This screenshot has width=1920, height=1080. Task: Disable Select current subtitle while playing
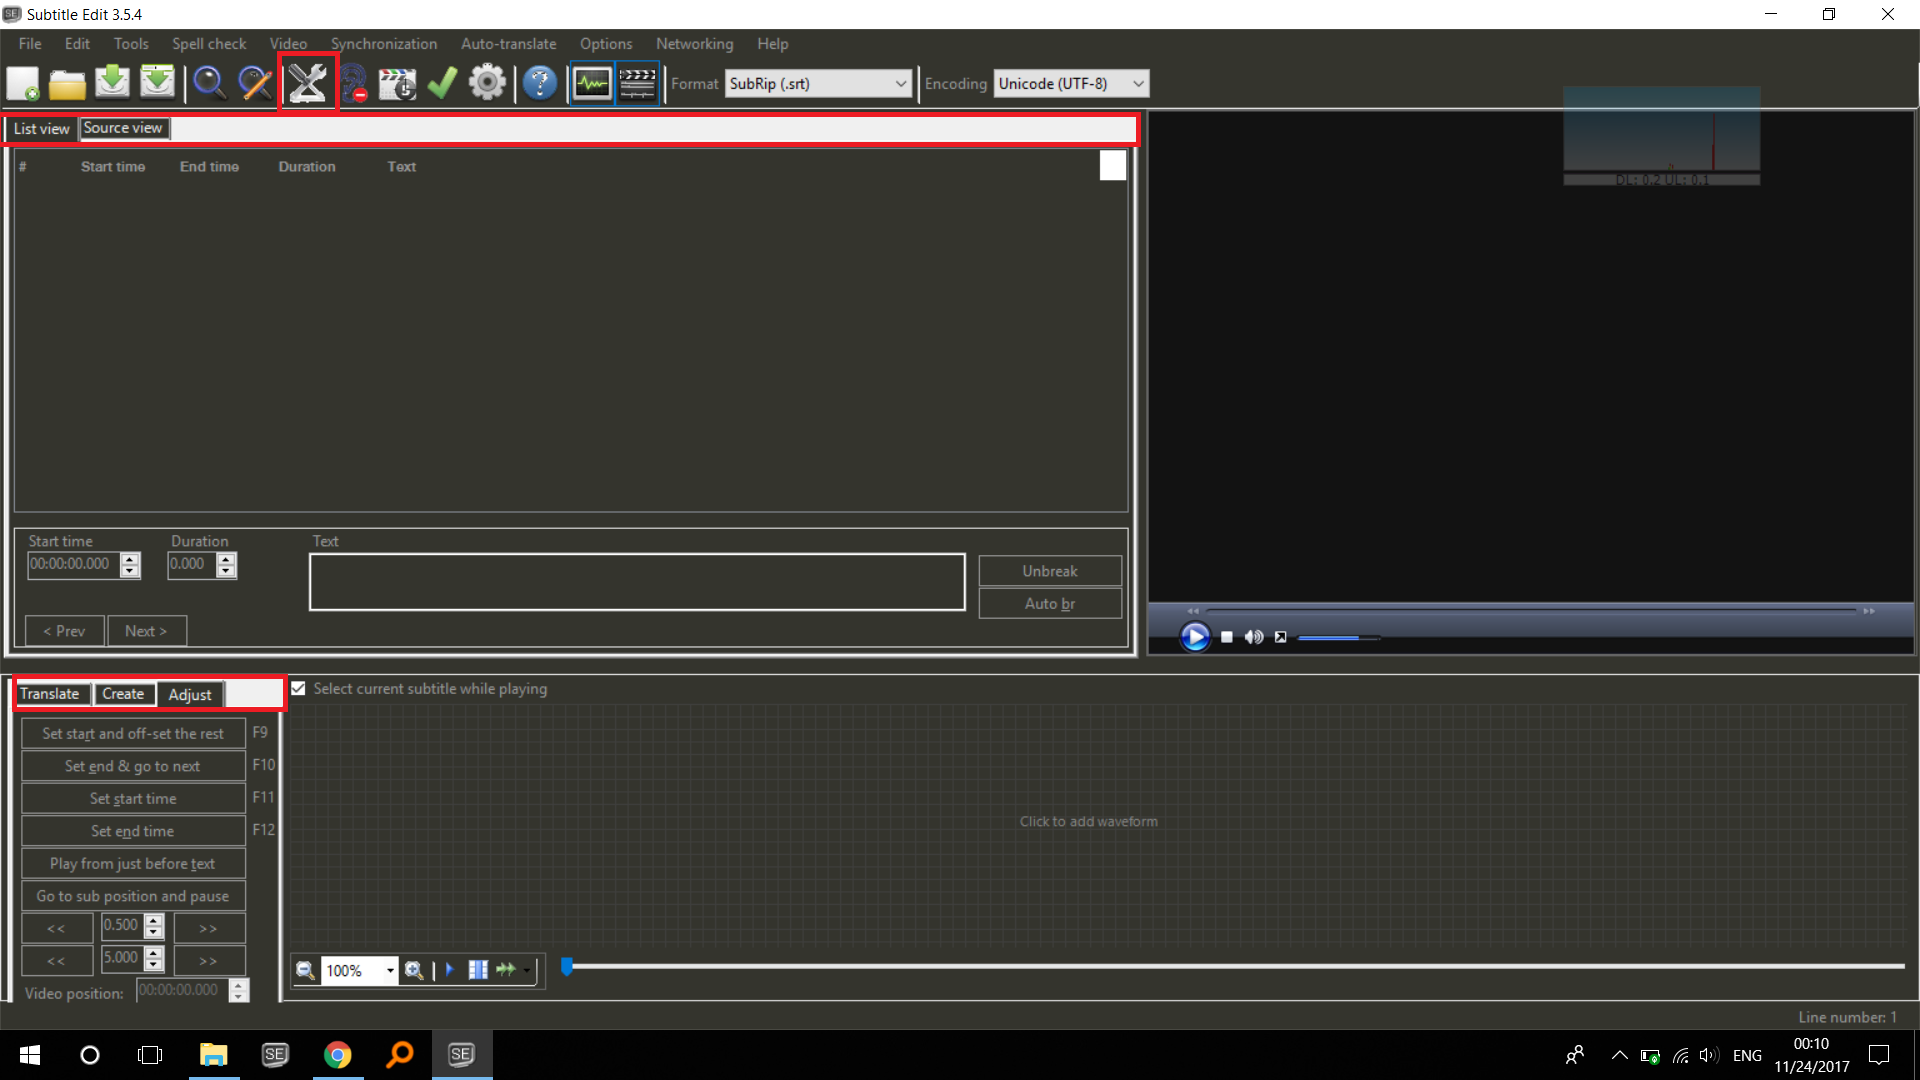pos(298,688)
